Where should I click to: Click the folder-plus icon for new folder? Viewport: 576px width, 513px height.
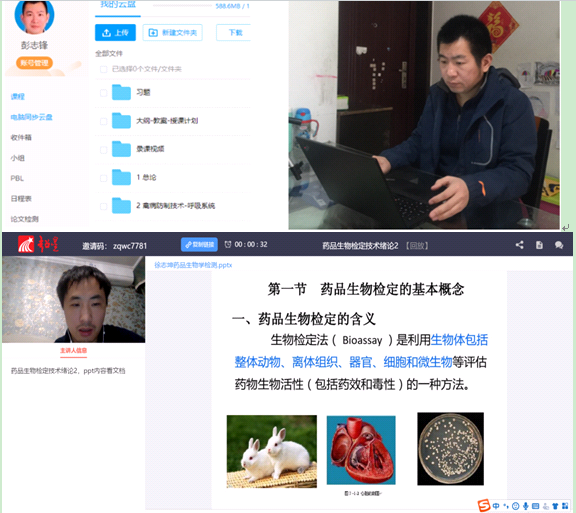153,33
